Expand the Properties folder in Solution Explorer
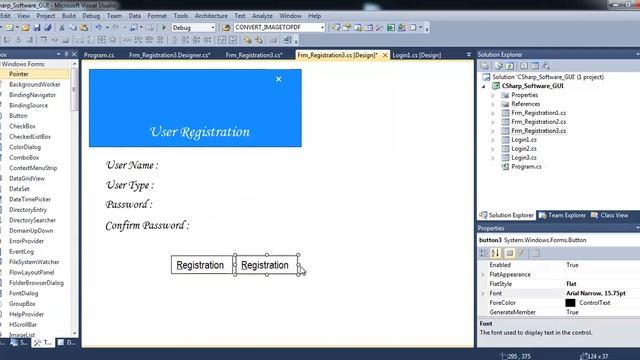 click(x=493, y=95)
